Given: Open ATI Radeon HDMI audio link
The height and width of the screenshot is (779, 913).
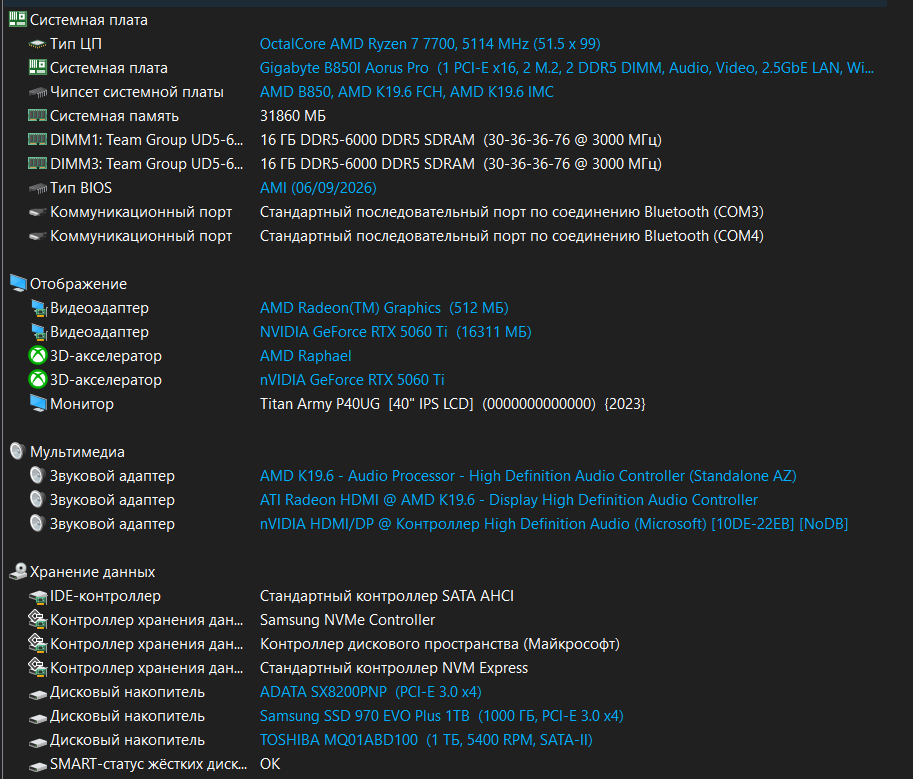Looking at the screenshot, I should pyautogui.click(x=508, y=499).
